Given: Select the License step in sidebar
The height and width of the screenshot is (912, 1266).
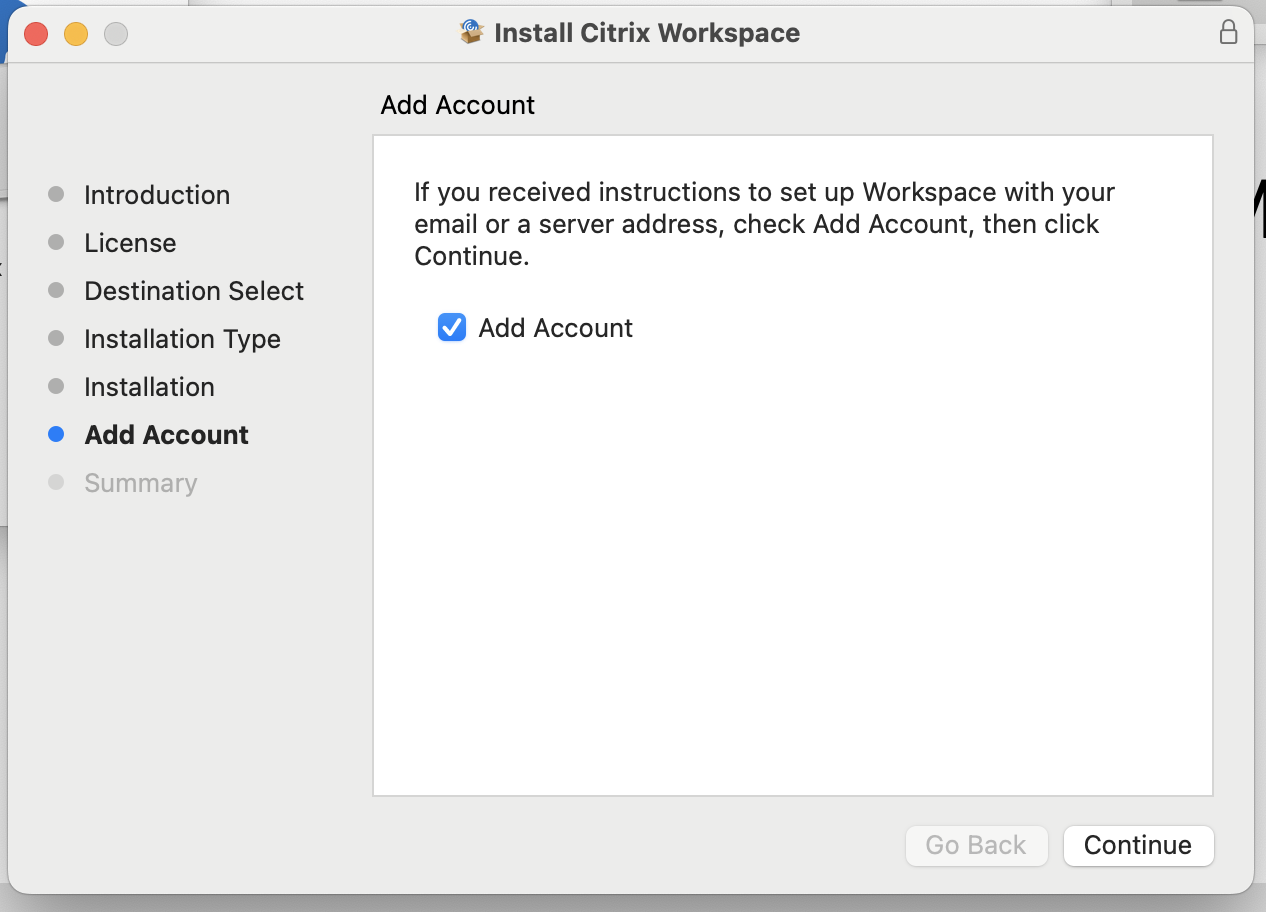Looking at the screenshot, I should pyautogui.click(x=130, y=243).
